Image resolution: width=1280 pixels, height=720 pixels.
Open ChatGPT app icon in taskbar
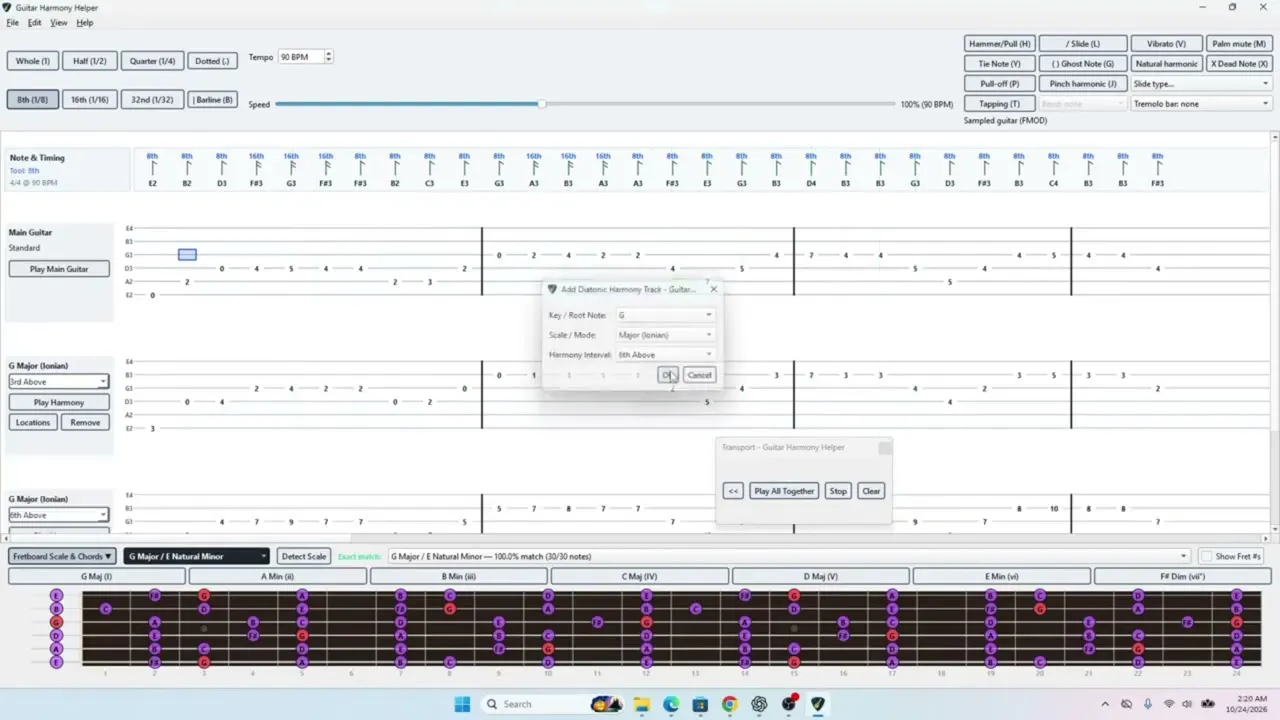tap(760, 704)
